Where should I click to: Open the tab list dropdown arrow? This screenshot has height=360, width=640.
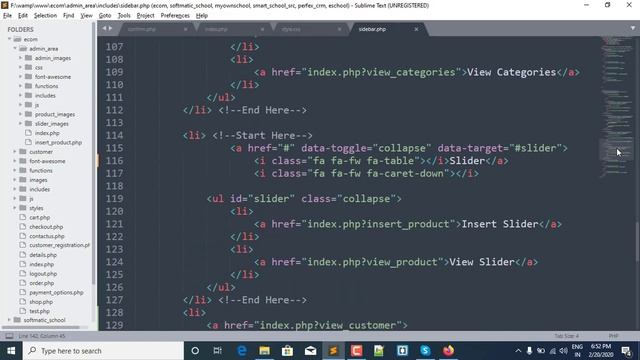tap(633, 28)
